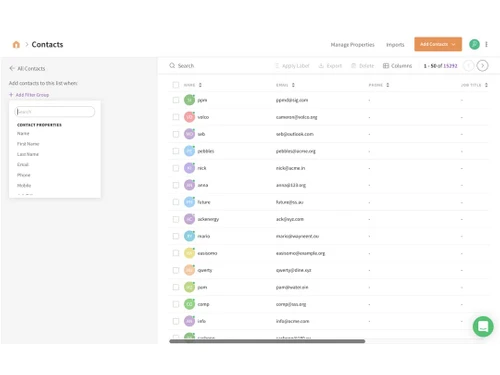Sort by the Job Title column arrows
This screenshot has width=500, height=375.
tap(486, 85)
